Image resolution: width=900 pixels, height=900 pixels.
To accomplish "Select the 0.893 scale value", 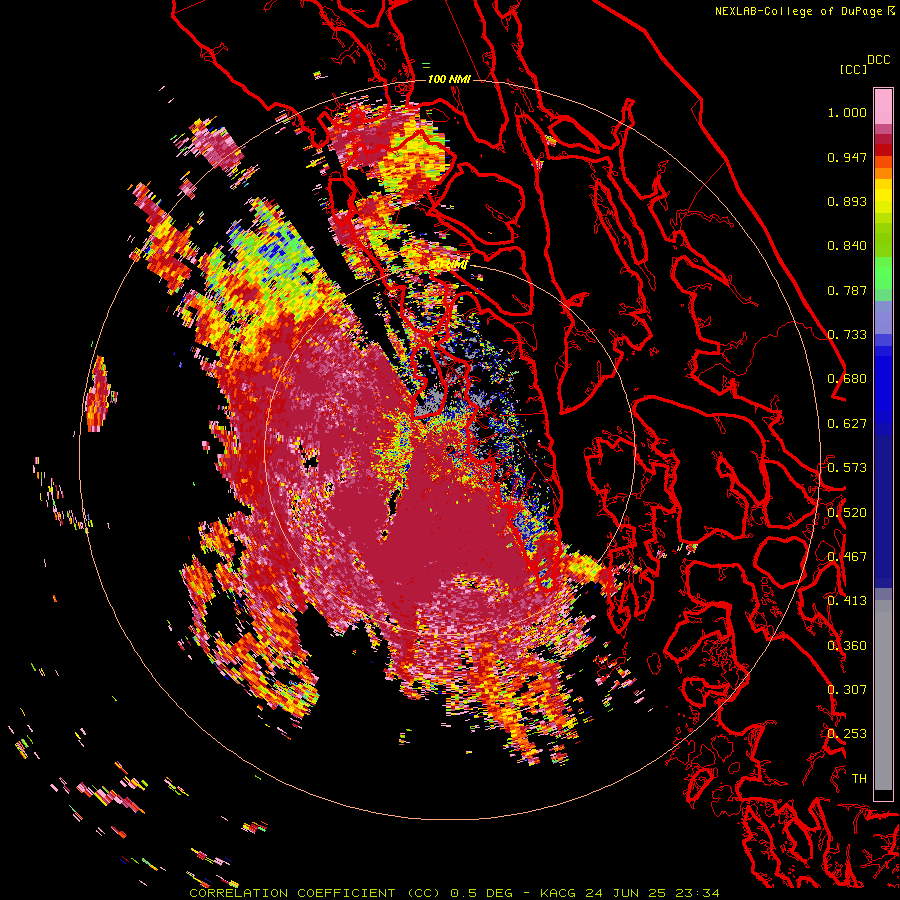I will coord(847,201).
